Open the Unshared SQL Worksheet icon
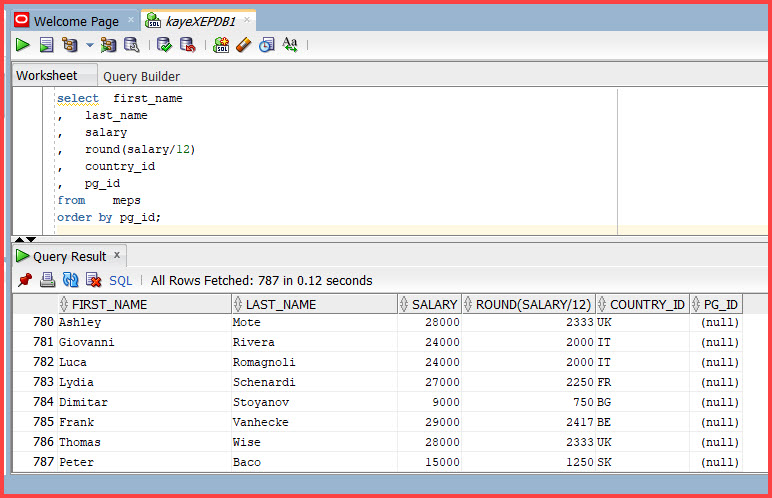 tap(221, 45)
